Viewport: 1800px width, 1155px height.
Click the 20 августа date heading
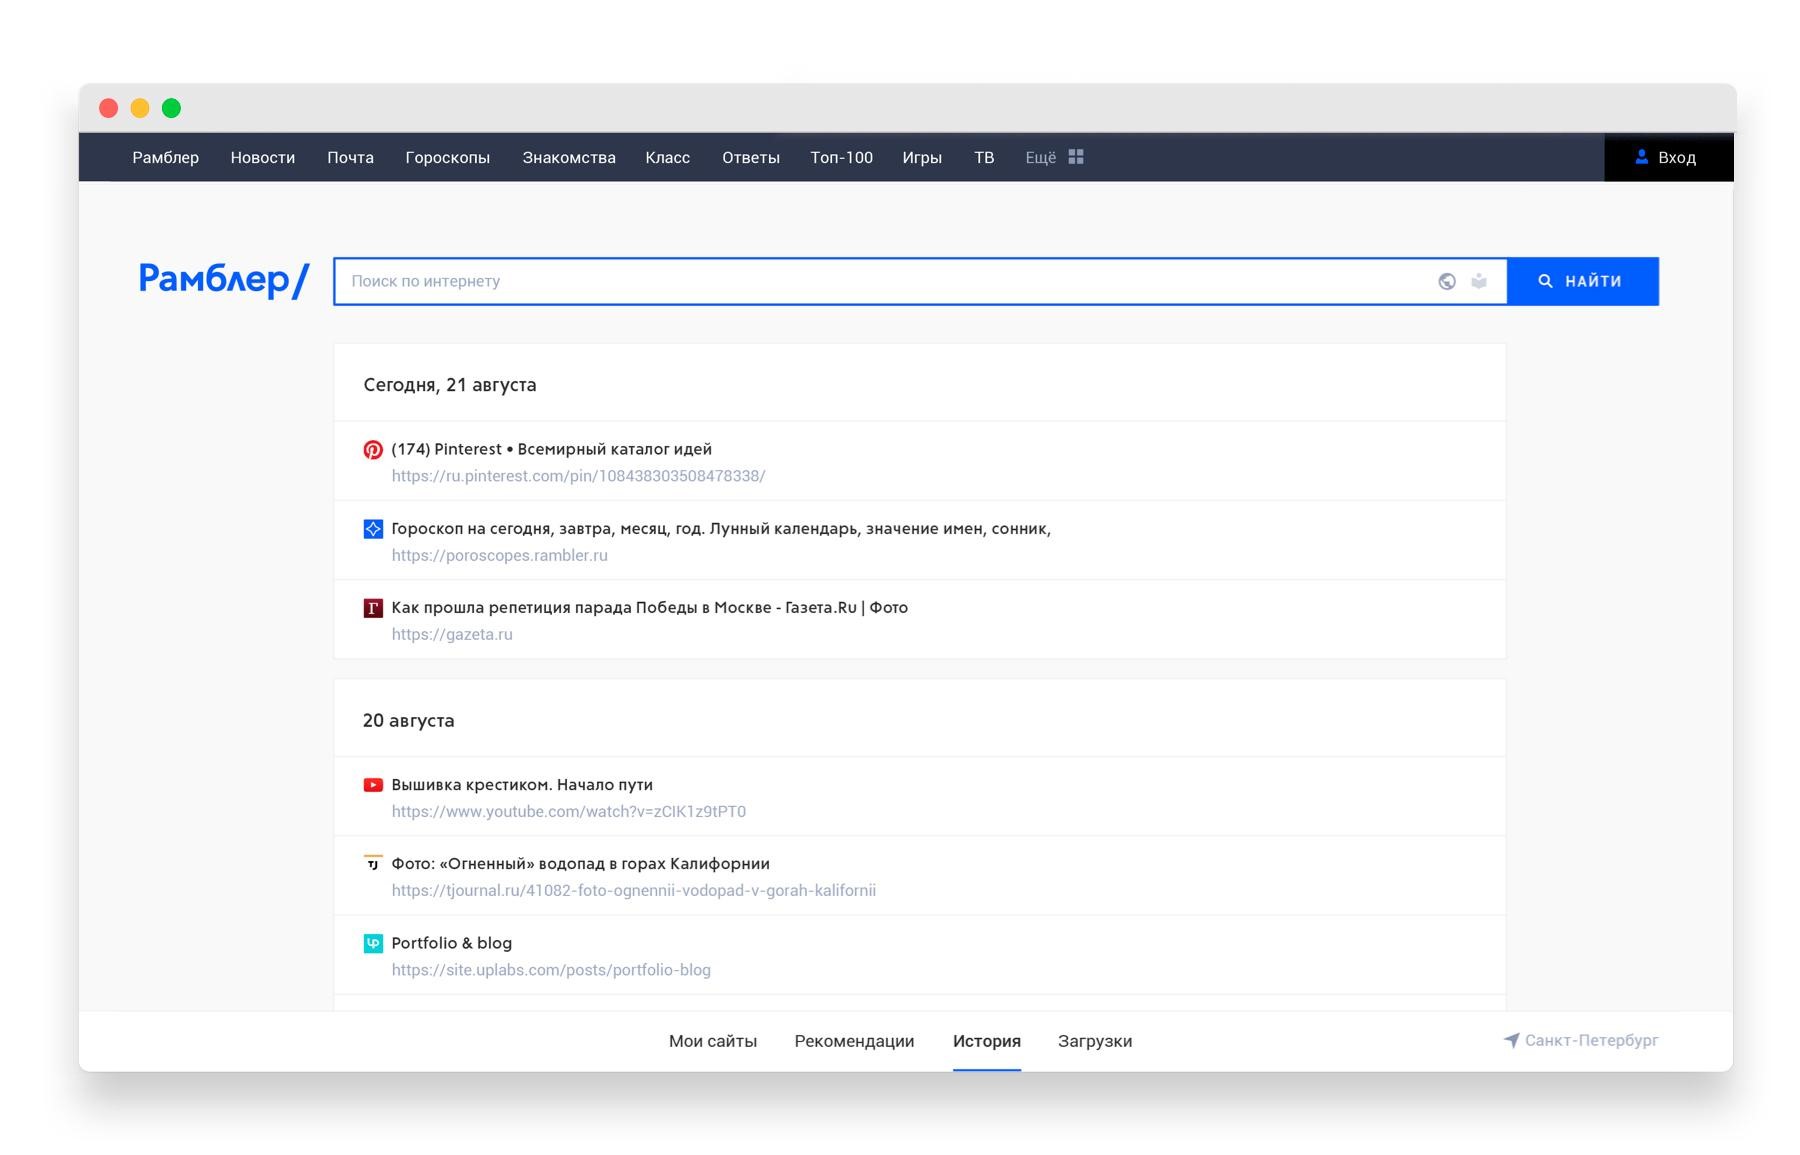[x=408, y=721]
